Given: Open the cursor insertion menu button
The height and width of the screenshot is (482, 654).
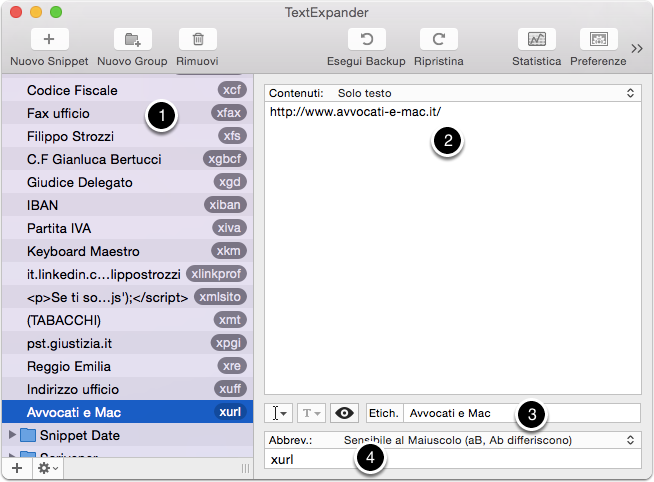Looking at the screenshot, I should click(x=279, y=413).
